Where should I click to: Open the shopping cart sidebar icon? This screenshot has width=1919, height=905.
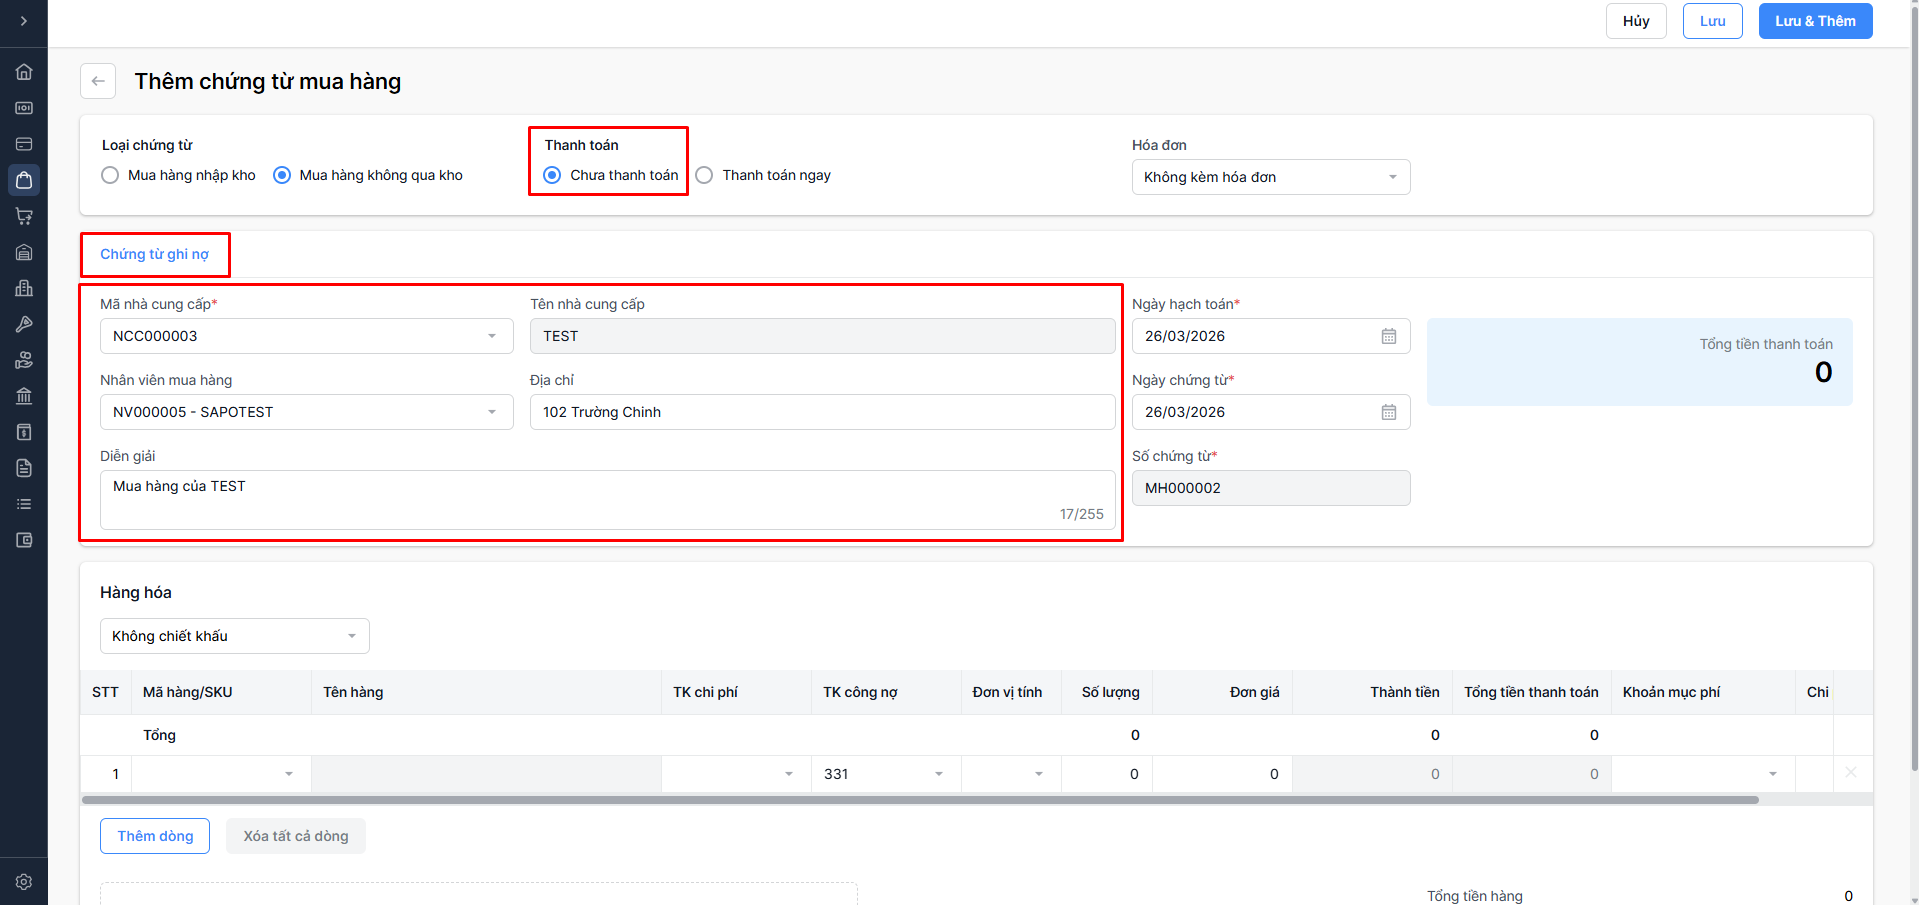point(24,216)
